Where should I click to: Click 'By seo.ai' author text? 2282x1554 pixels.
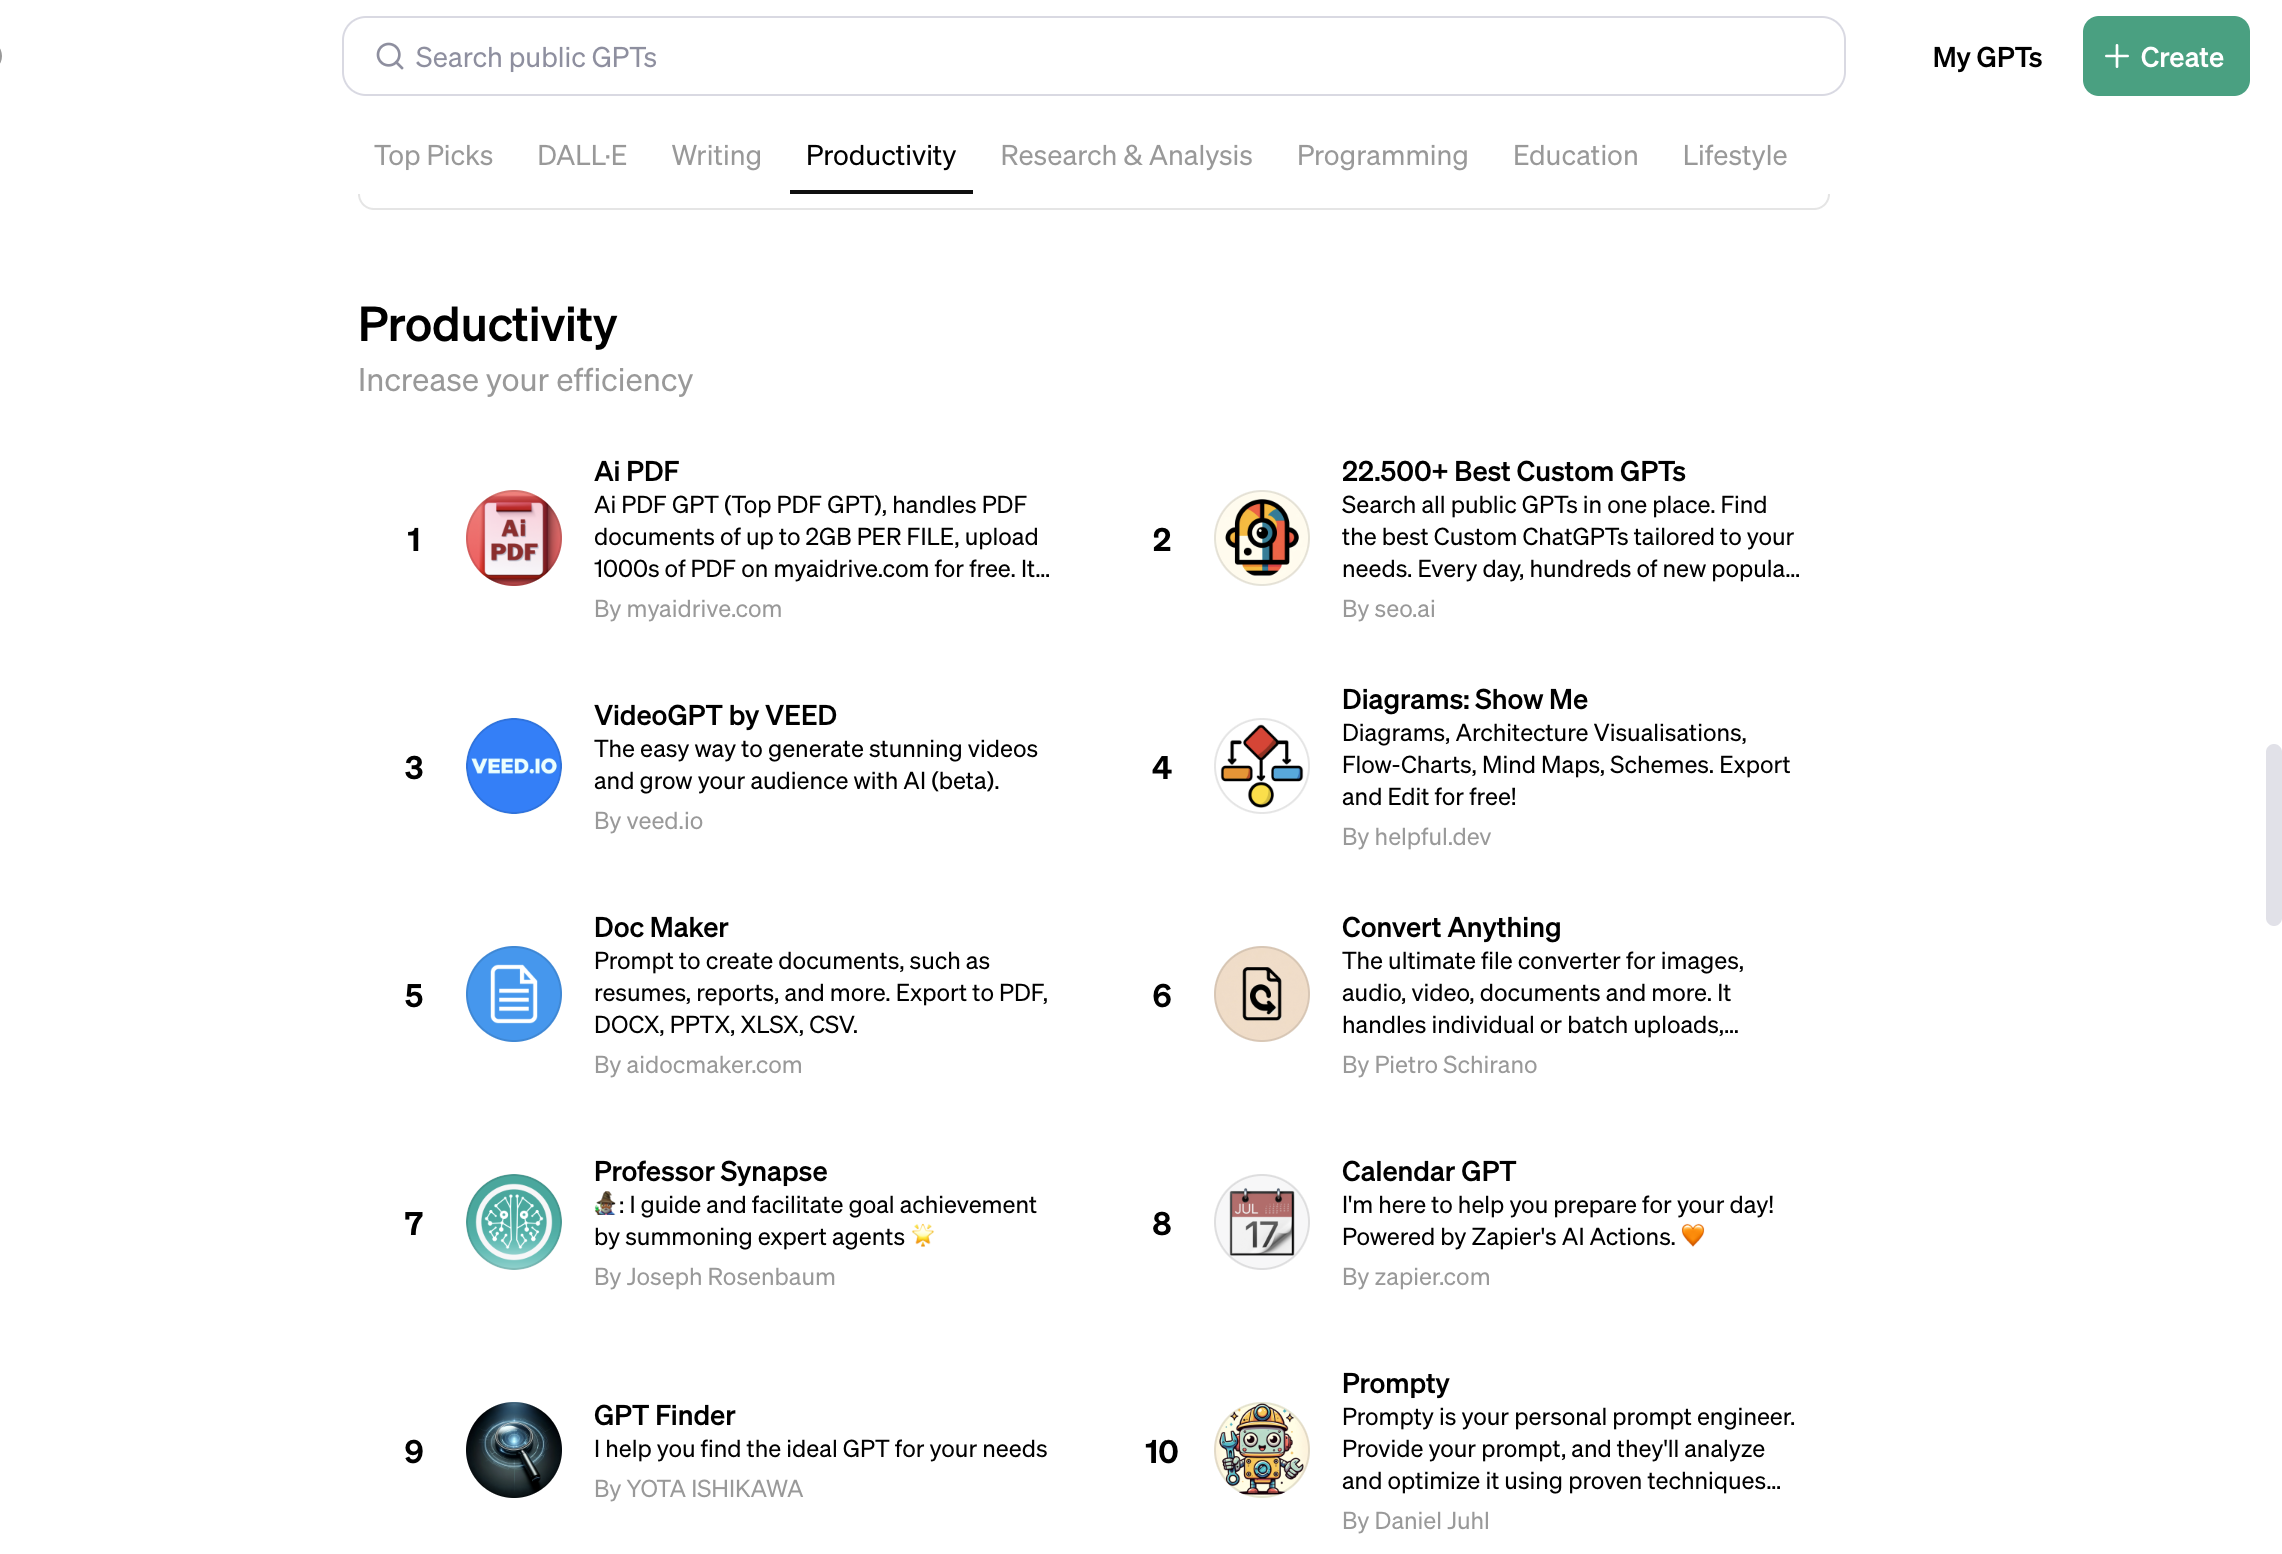click(1388, 609)
